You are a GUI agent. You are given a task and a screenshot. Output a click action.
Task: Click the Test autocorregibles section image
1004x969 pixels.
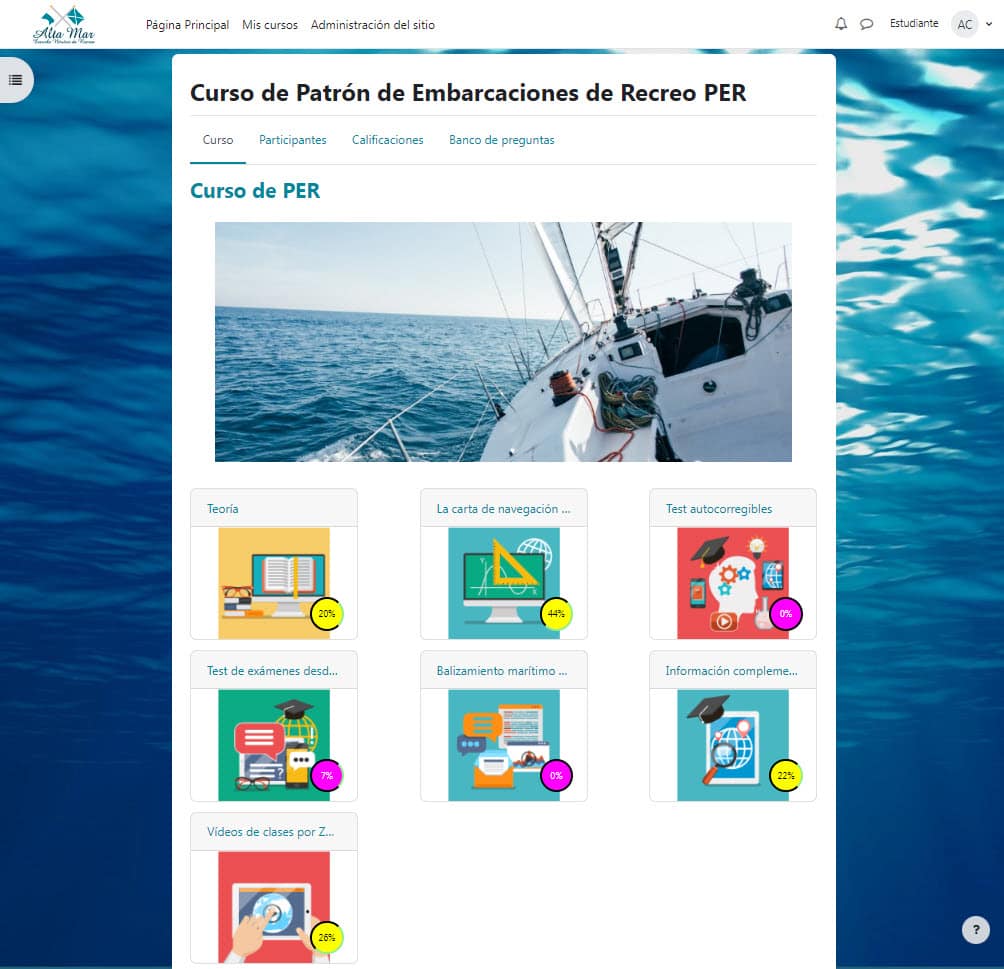pos(732,582)
